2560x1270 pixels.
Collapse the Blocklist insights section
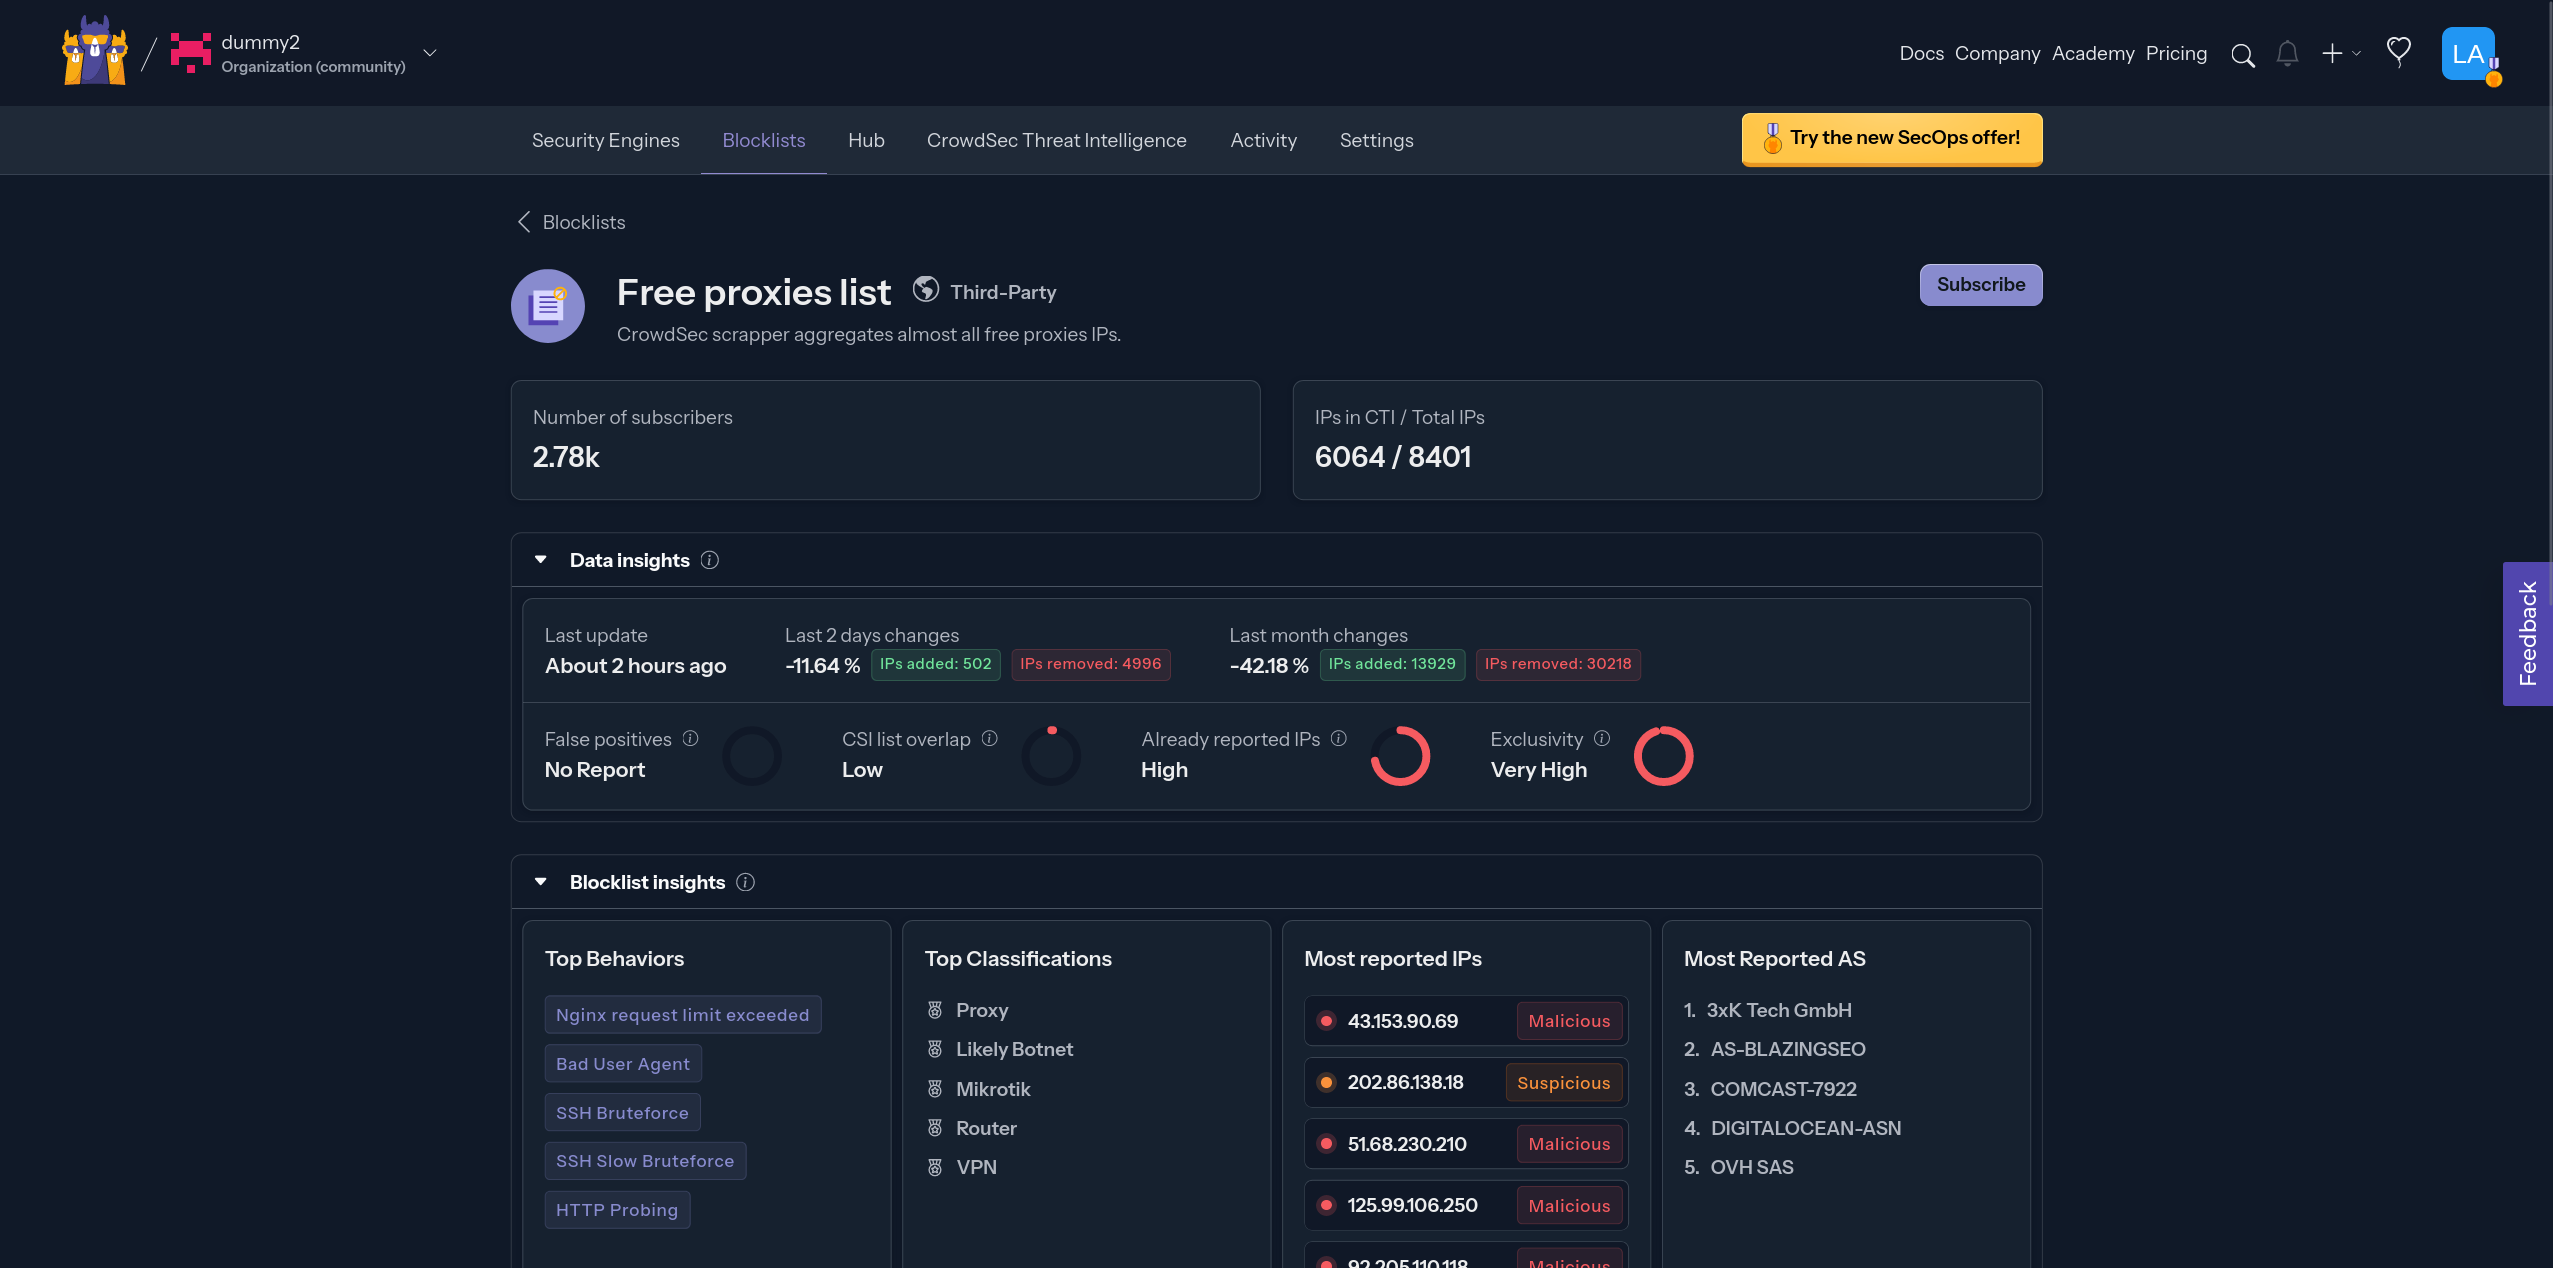tap(541, 881)
